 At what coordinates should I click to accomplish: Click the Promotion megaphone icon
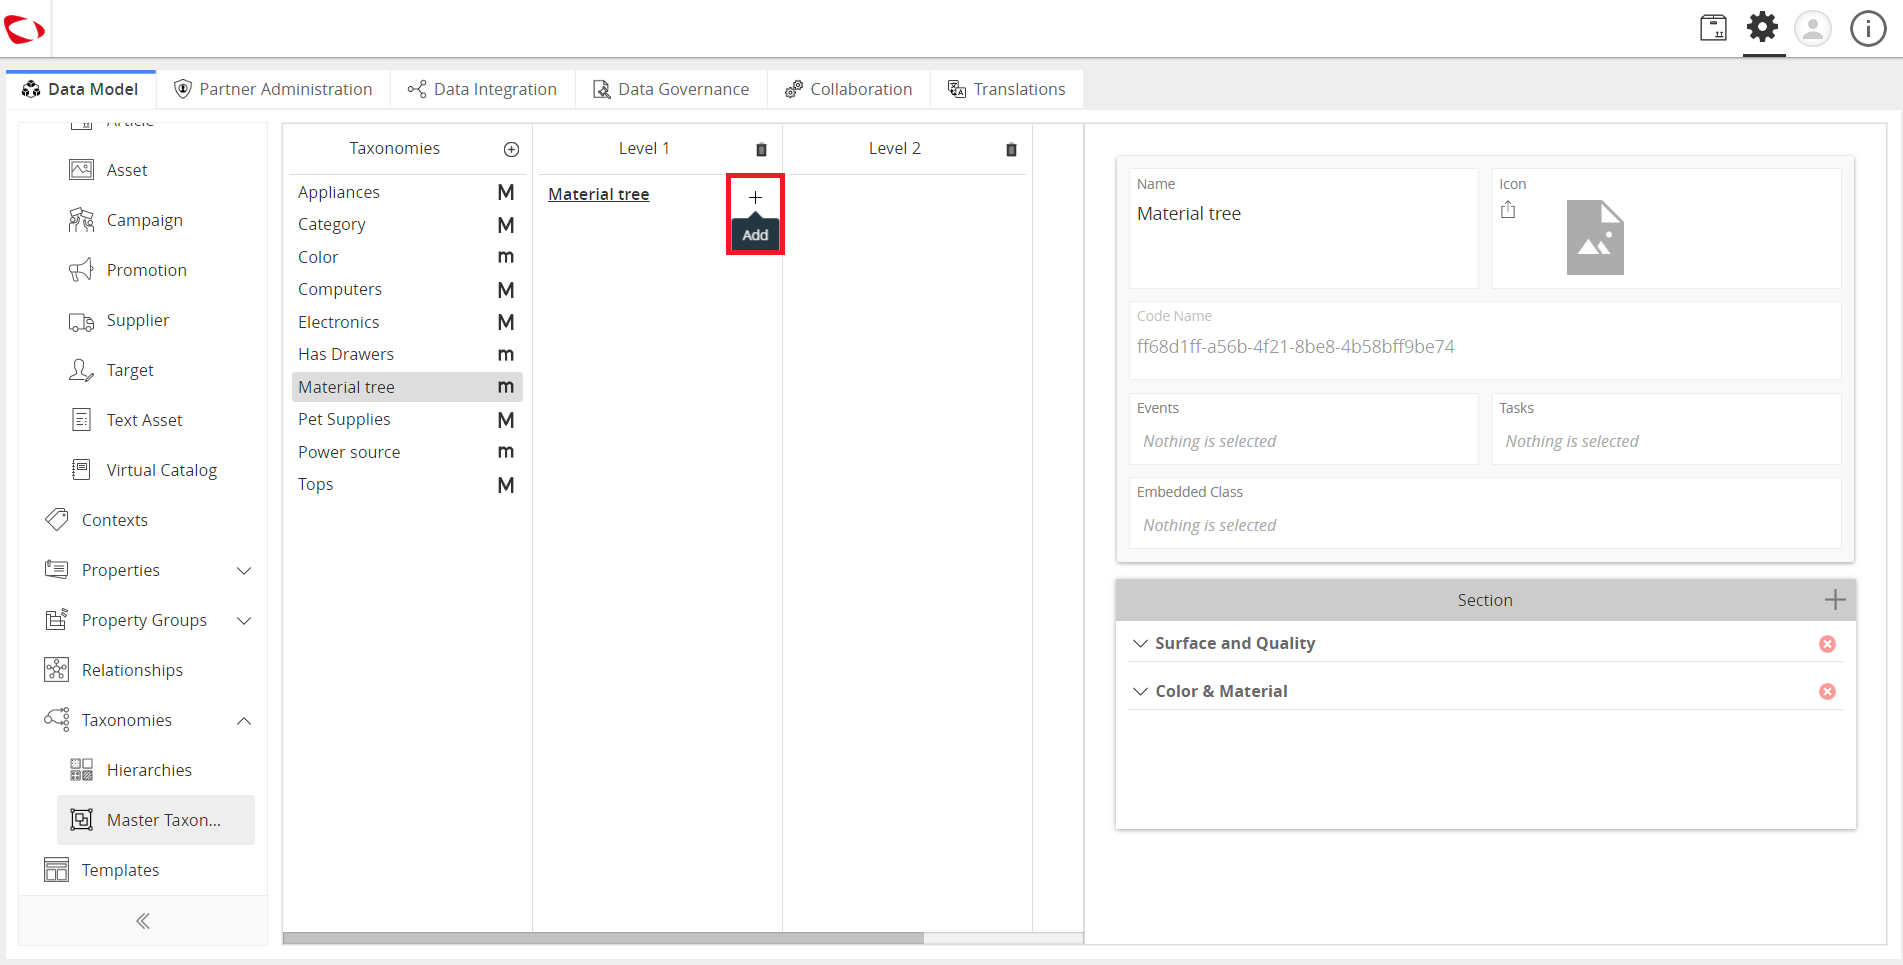coord(81,270)
